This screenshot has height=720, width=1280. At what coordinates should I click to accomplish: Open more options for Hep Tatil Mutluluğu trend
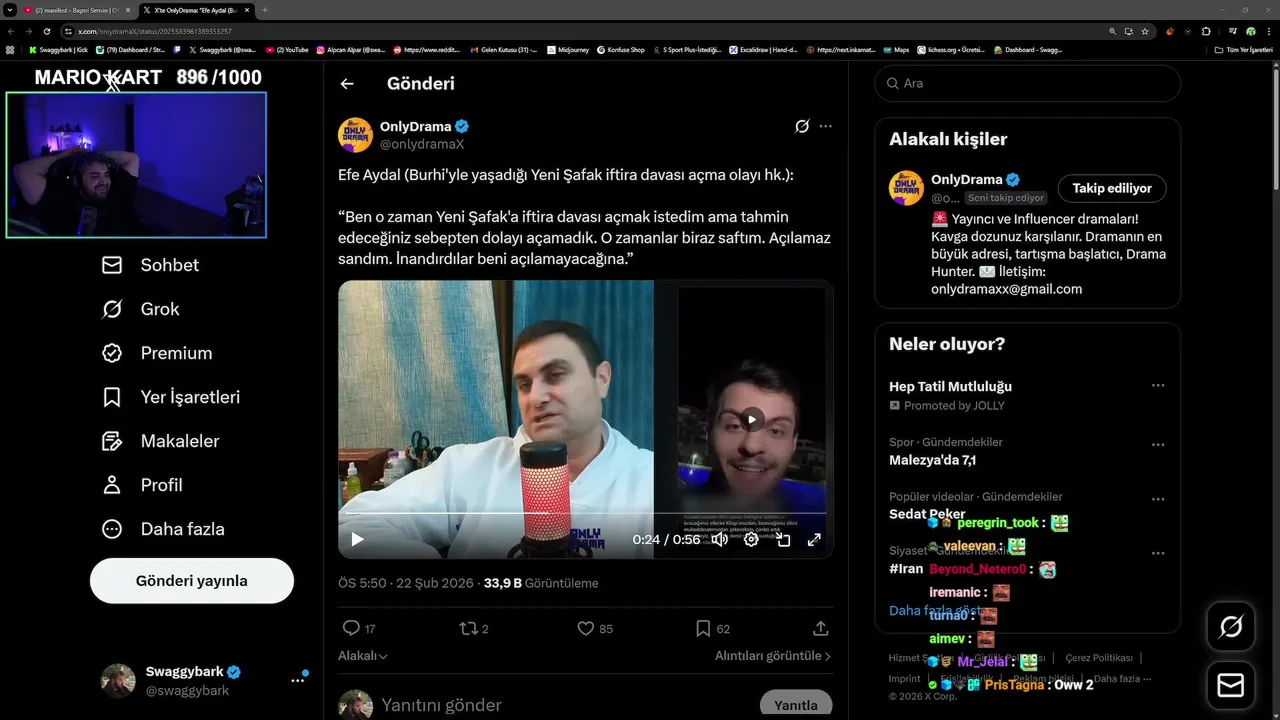pos(1158,386)
